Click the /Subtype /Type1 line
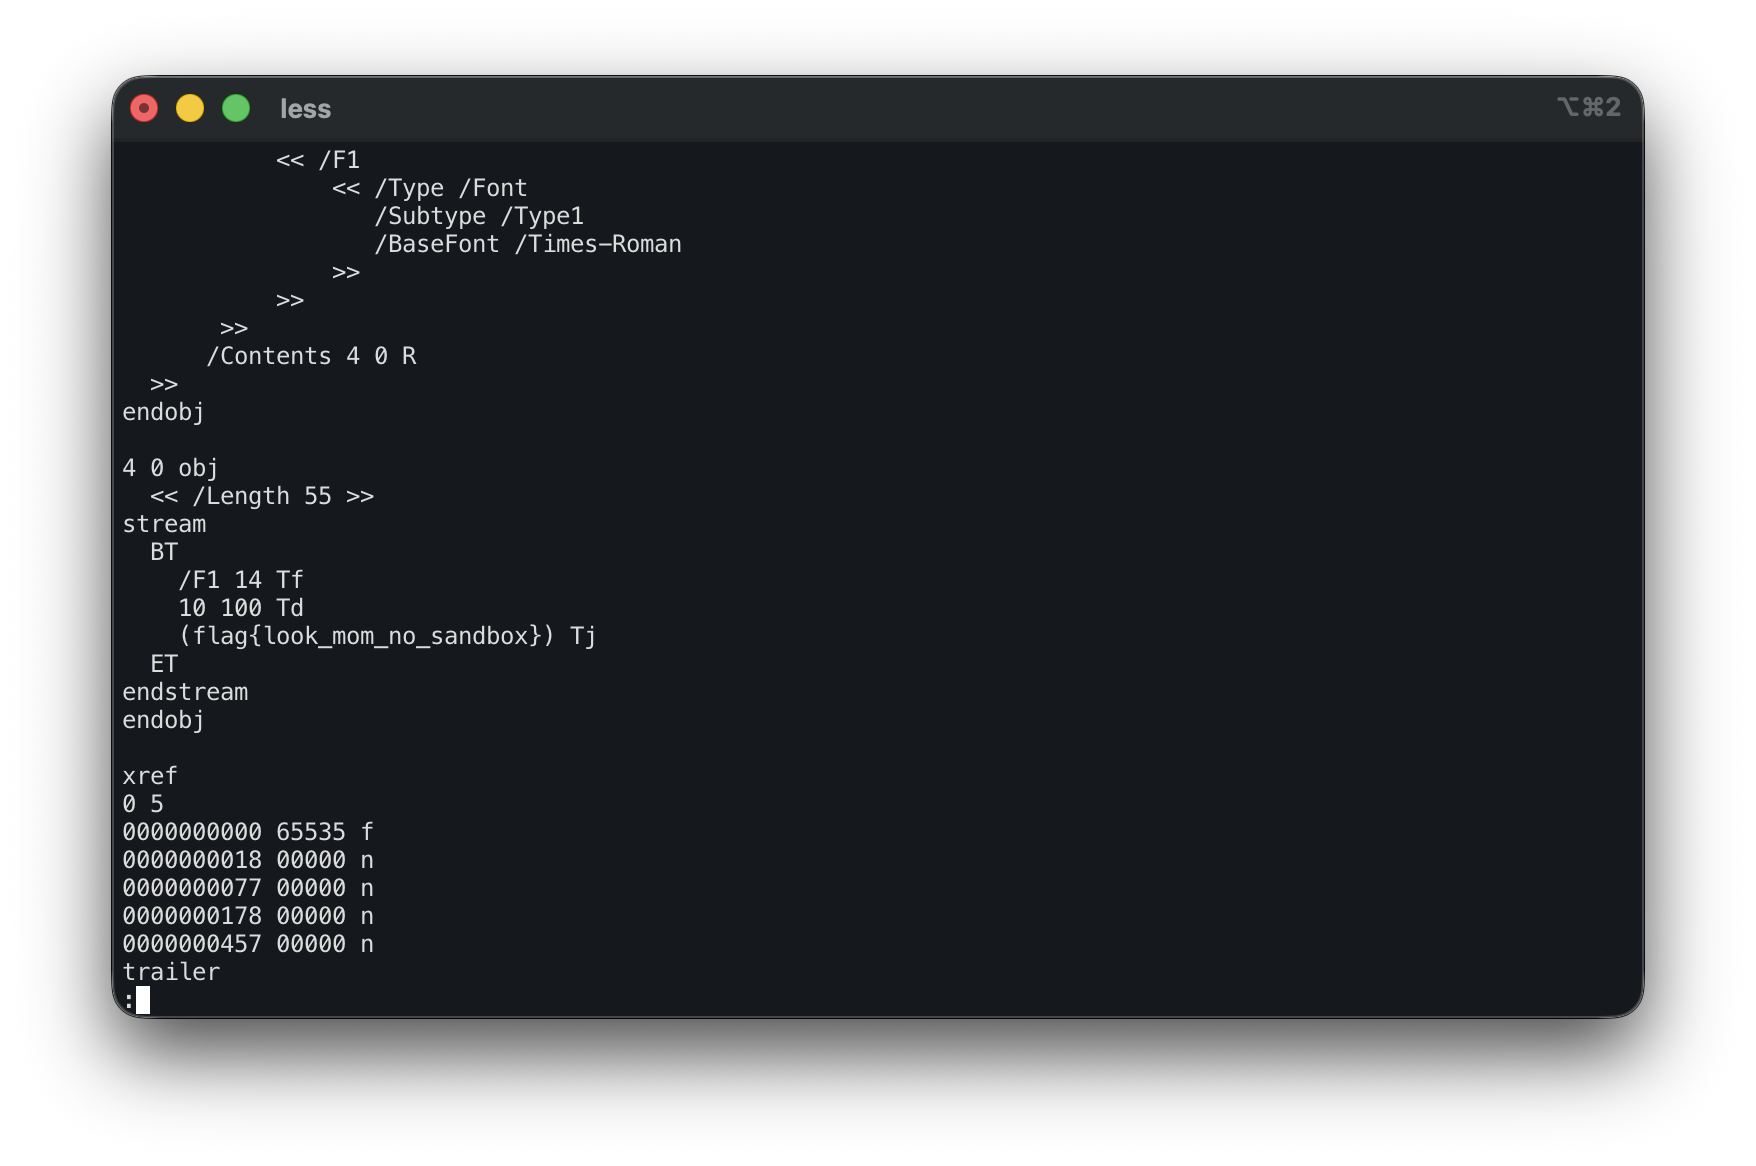 coord(478,216)
